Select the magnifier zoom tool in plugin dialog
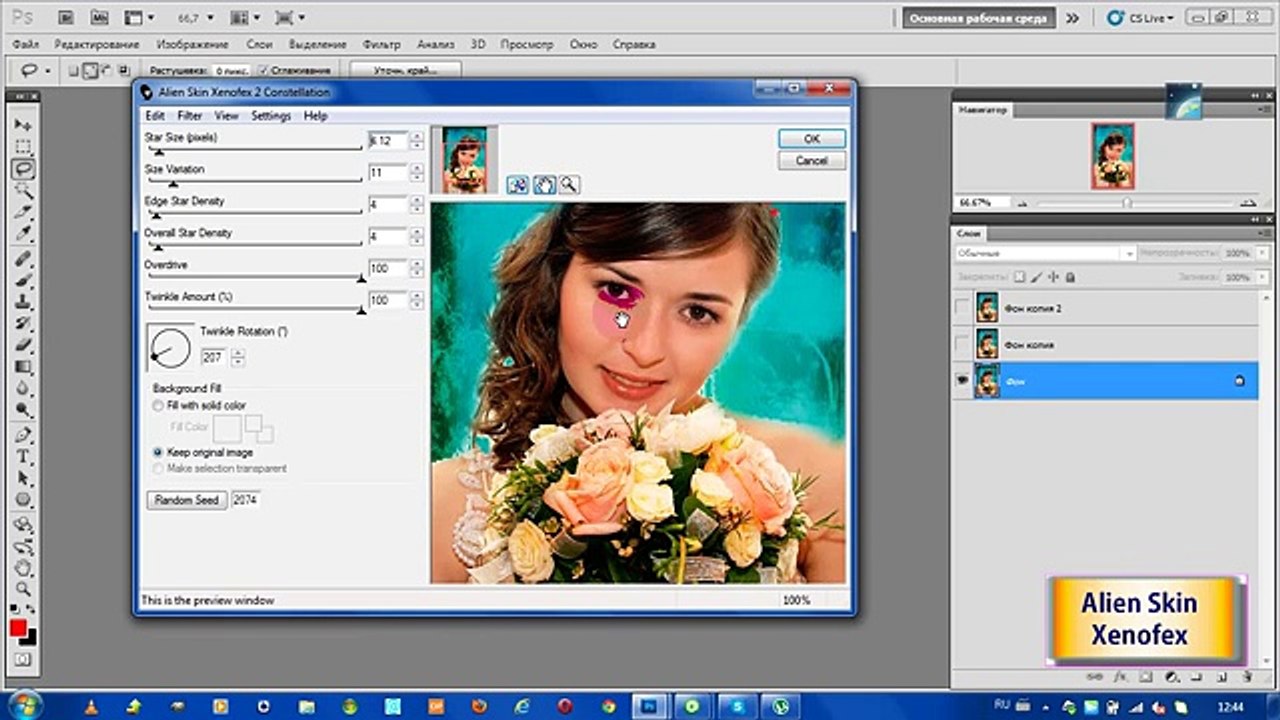Screen dimensions: 1280x720 [x=569, y=184]
